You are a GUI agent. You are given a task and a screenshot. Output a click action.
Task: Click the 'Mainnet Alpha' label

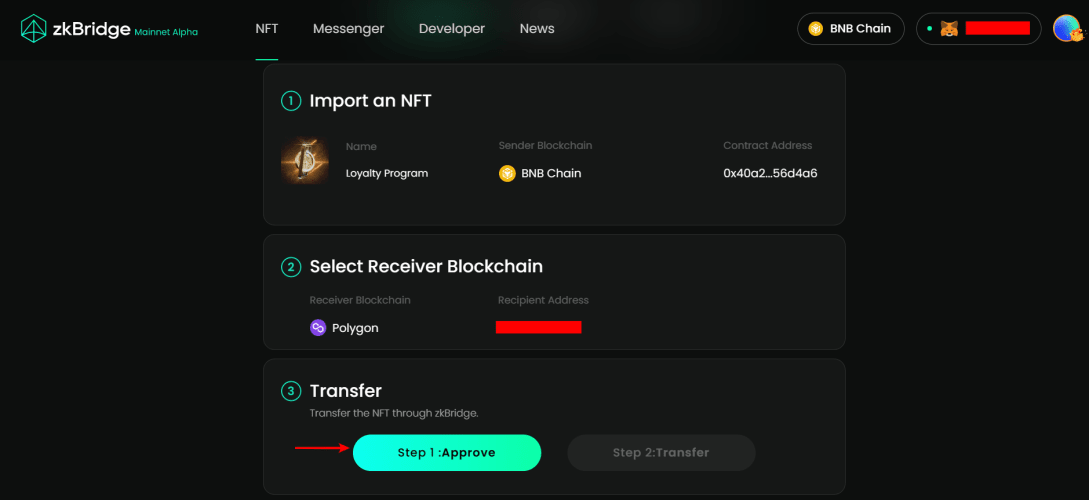pos(166,32)
